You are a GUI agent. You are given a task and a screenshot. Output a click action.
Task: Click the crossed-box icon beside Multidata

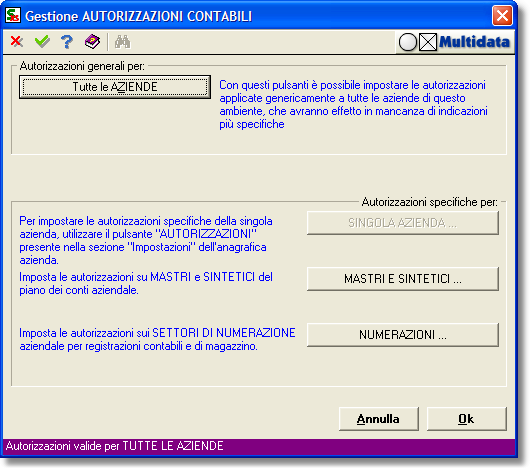(x=428, y=42)
